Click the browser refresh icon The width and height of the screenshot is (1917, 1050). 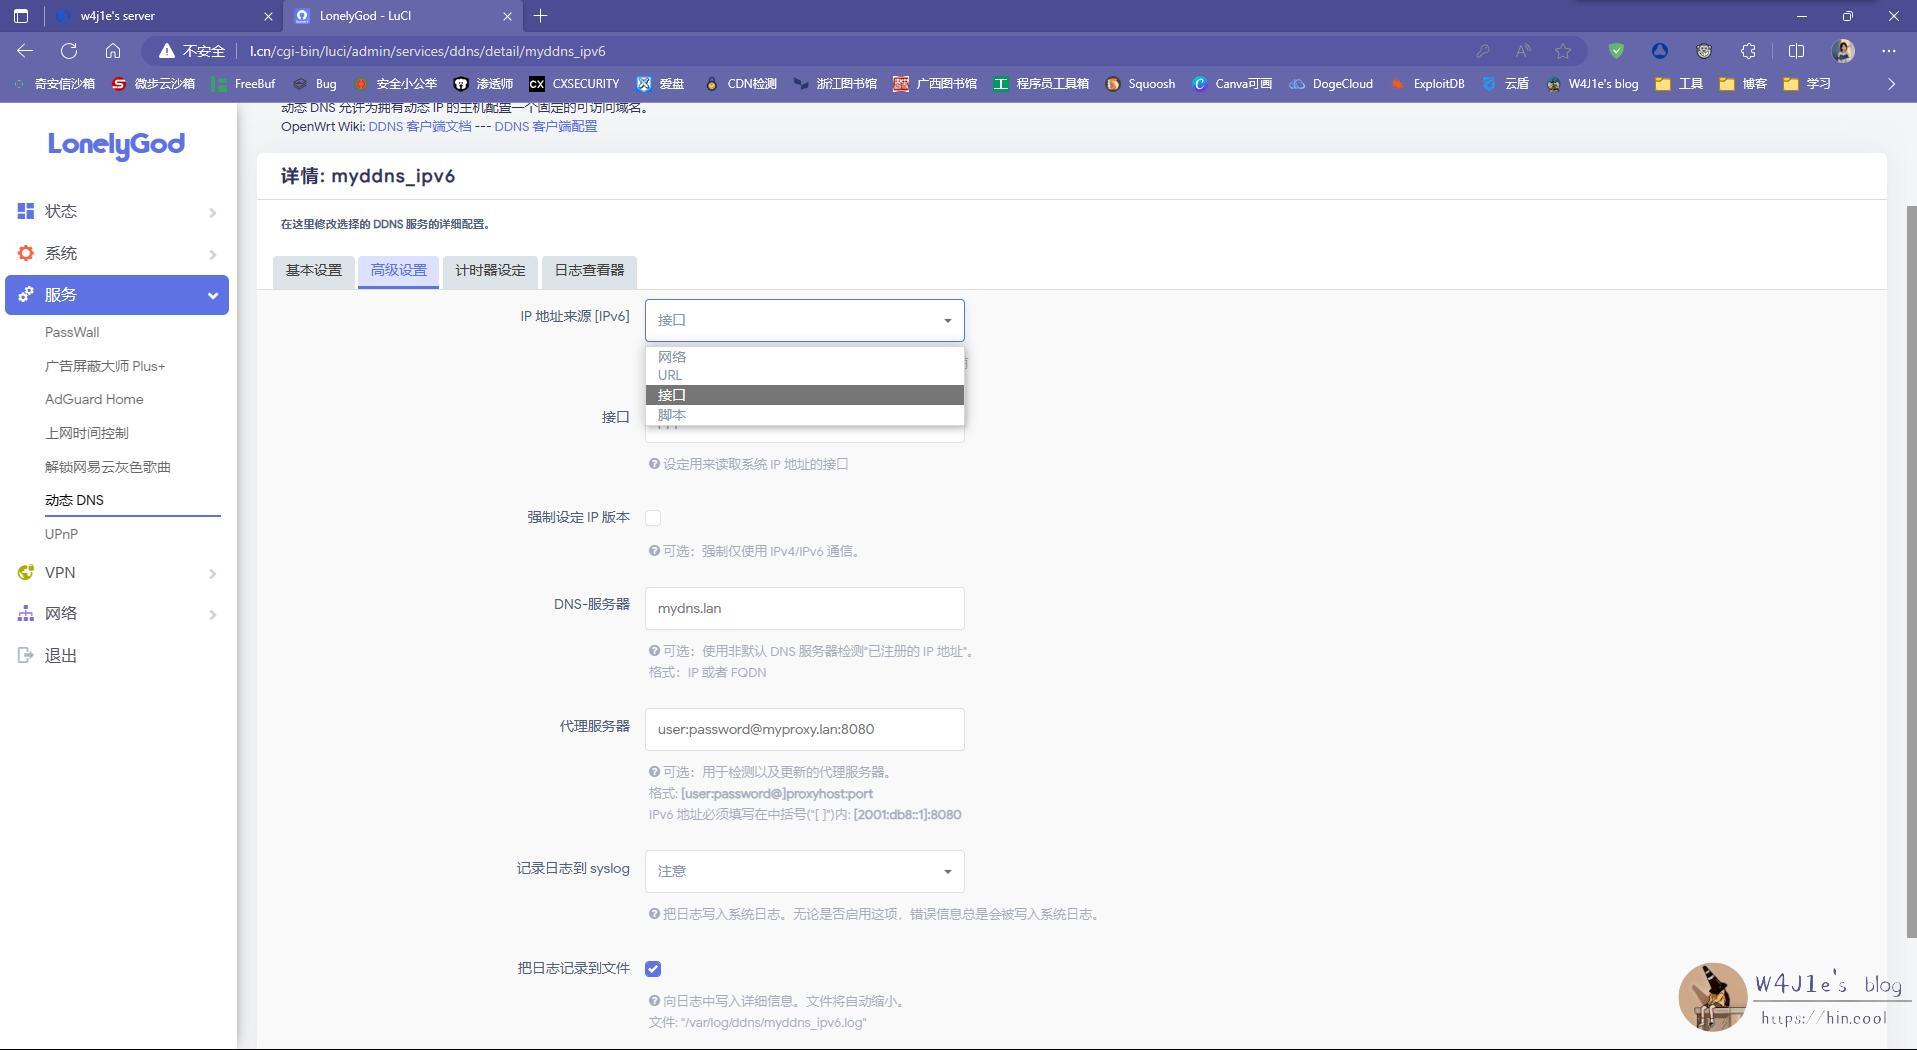tap(69, 51)
